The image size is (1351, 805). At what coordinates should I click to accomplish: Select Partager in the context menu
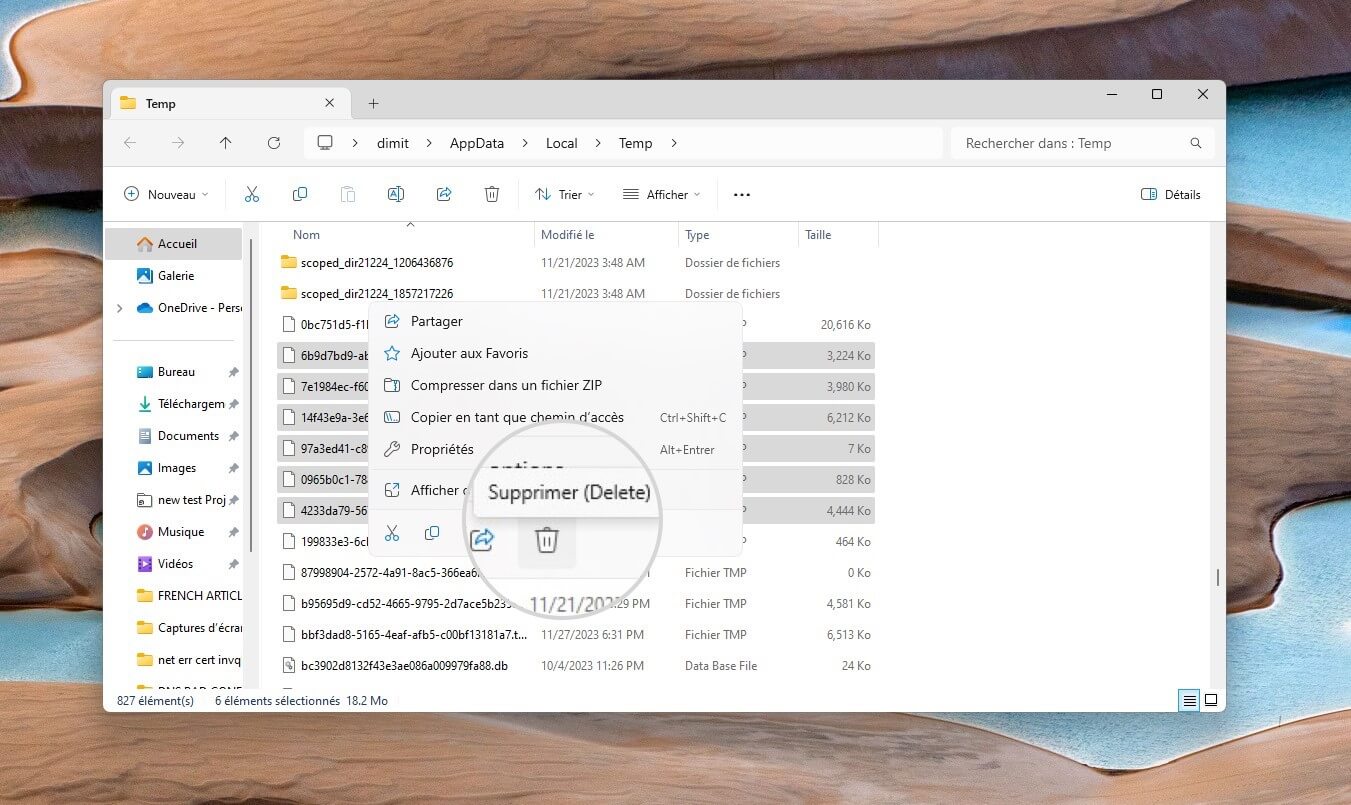[x=555, y=321]
